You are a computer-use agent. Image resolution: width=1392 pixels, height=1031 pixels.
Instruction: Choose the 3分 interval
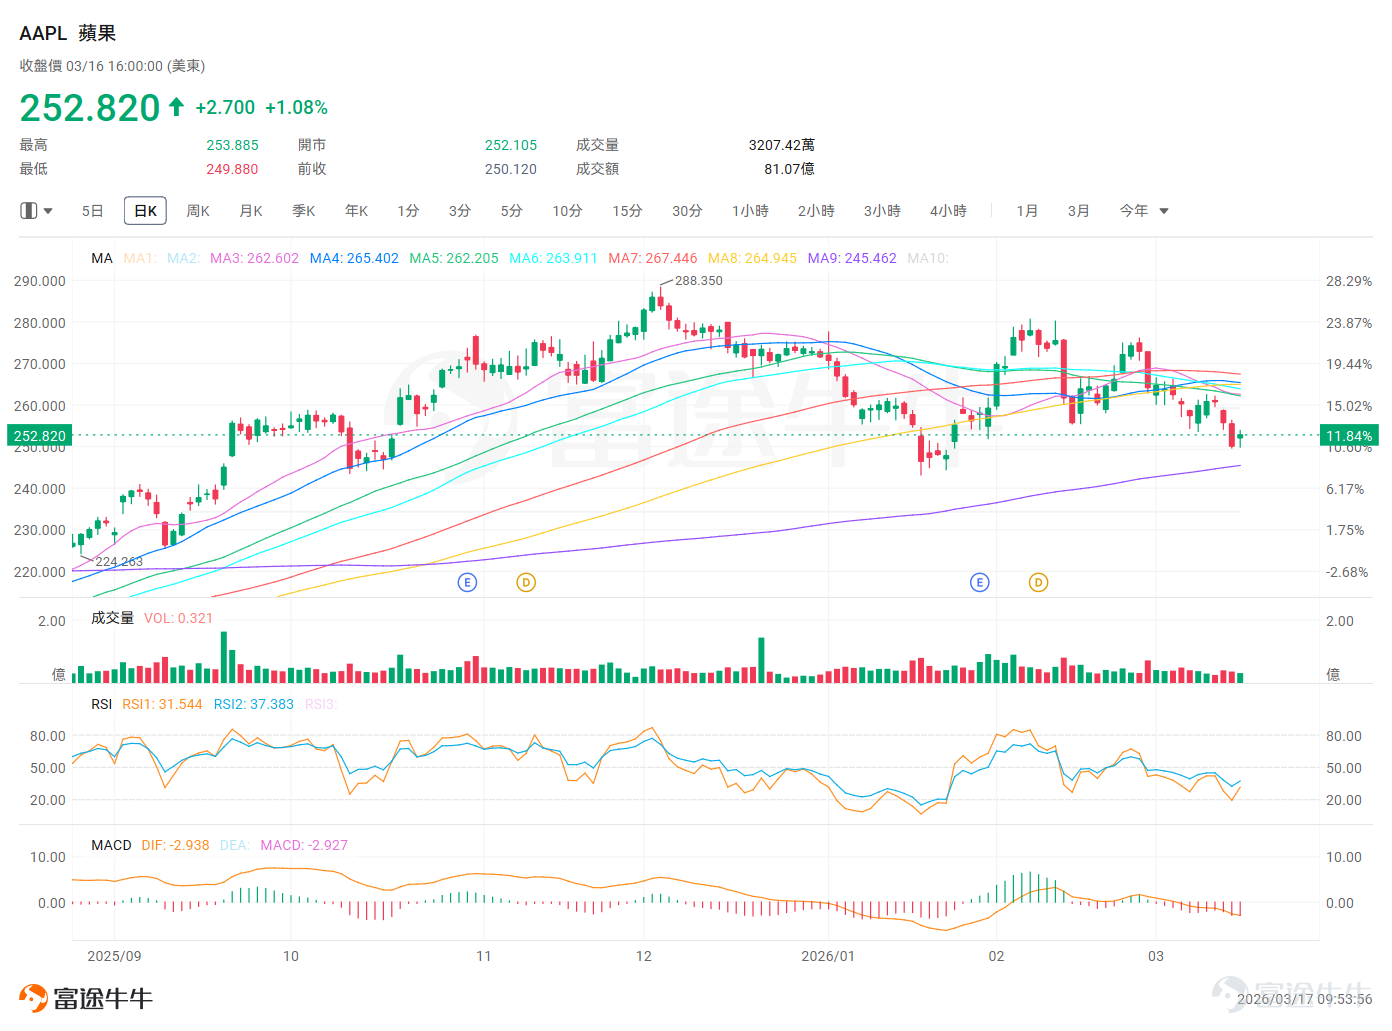pyautogui.click(x=460, y=211)
